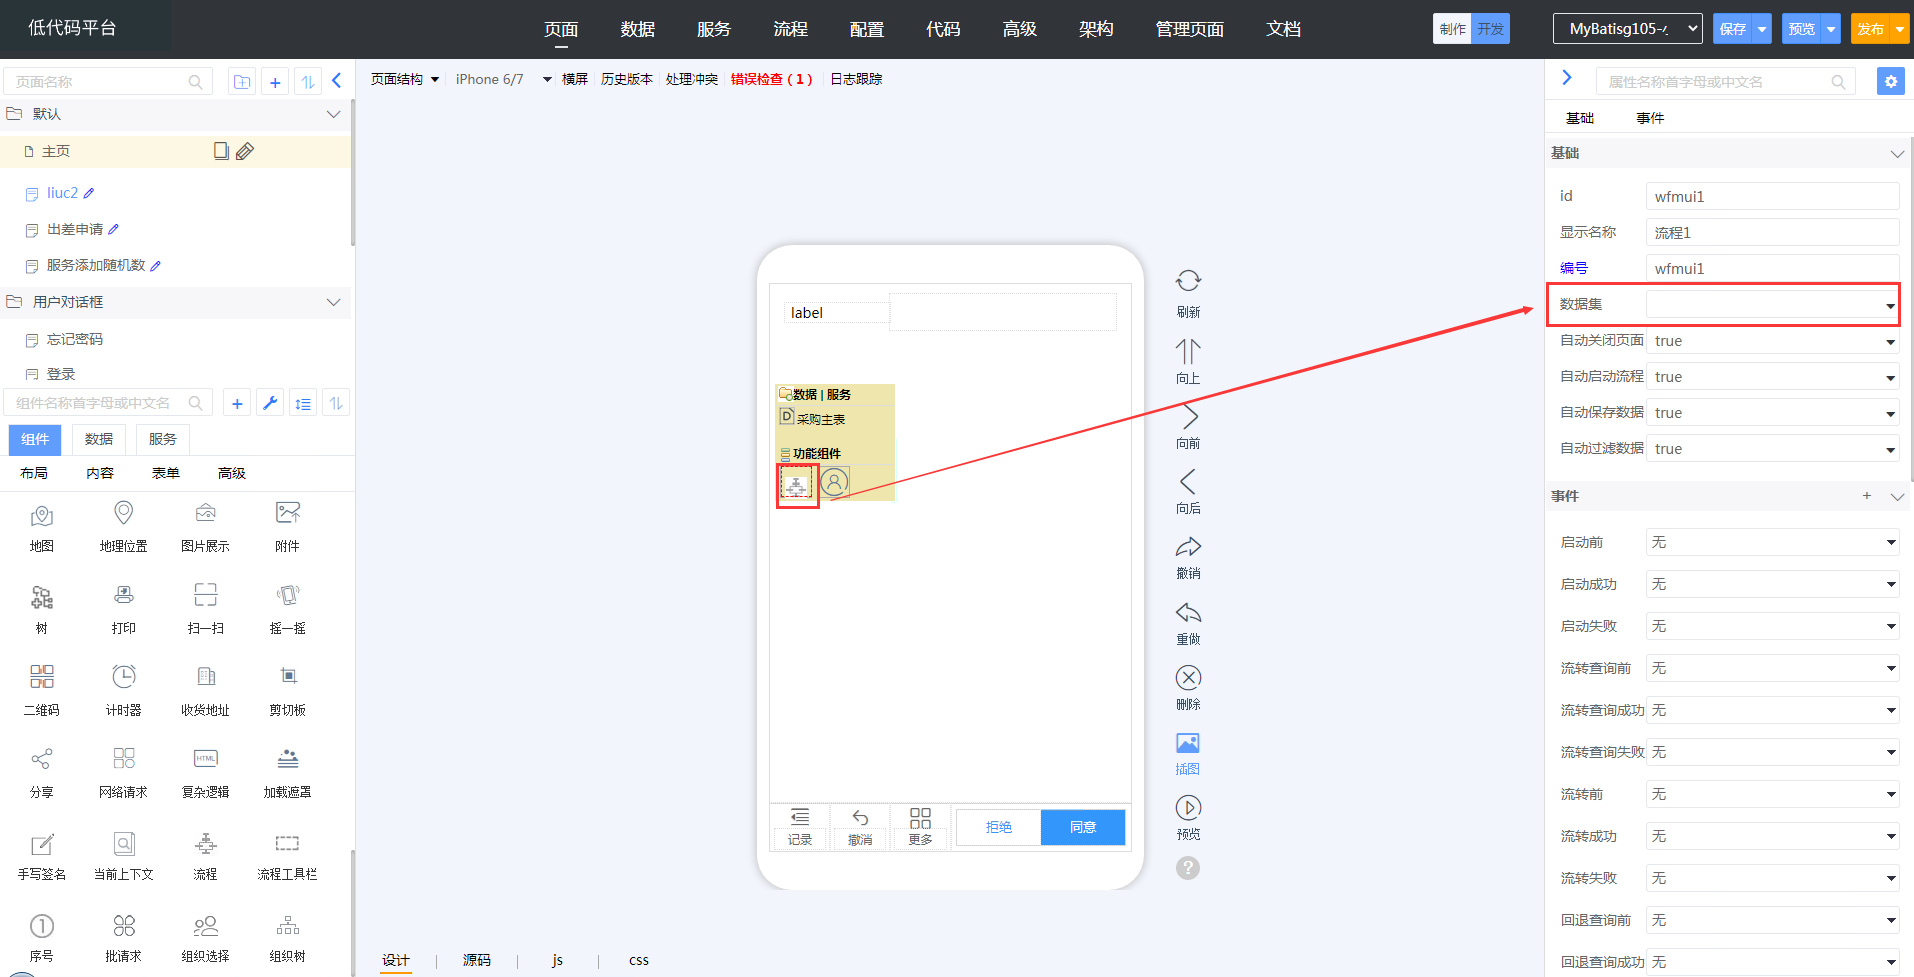Select the QR code (二维码) component
The width and height of the screenshot is (1914, 977).
pos(42,677)
